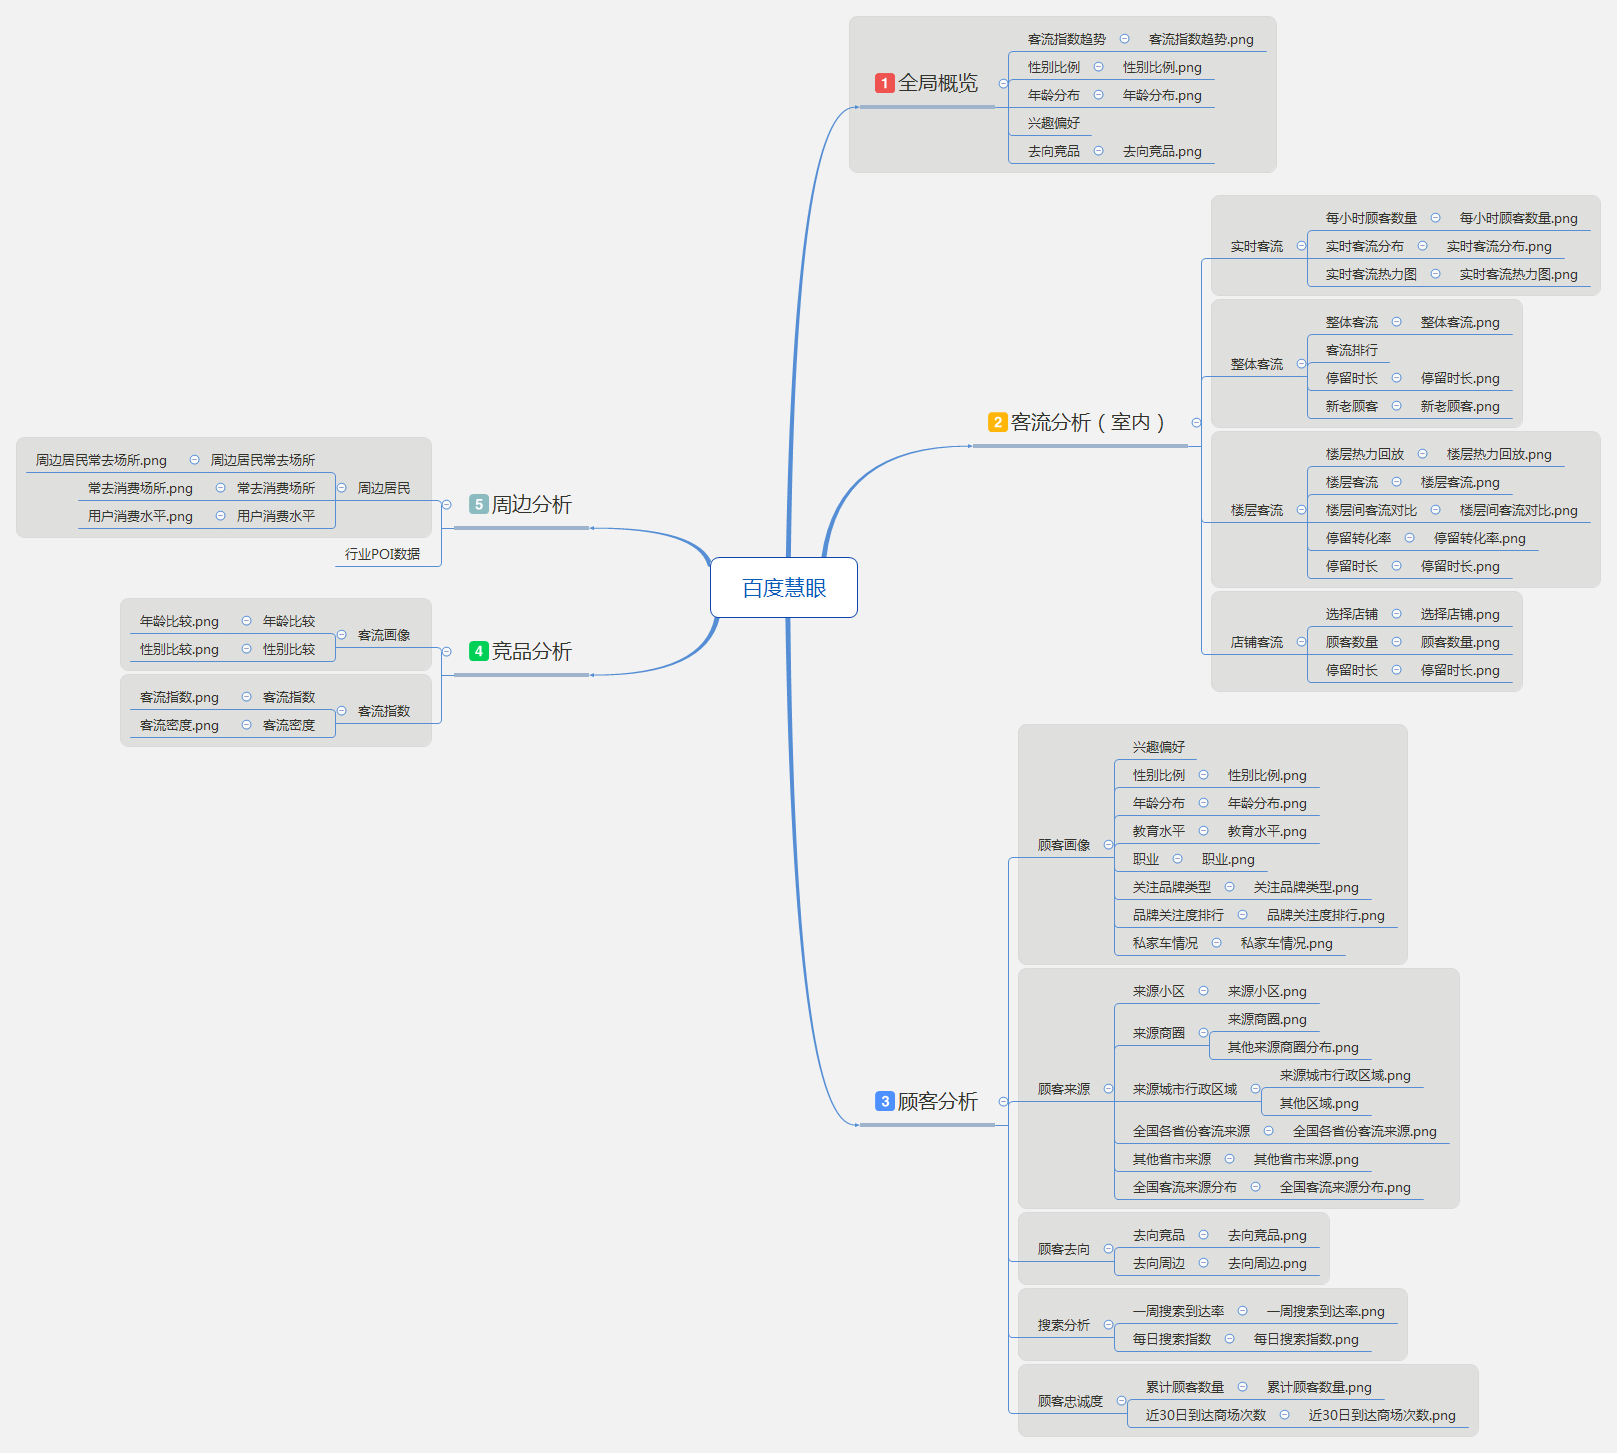Collapse the 搜索分析 subtopic toggle

coord(1108,1325)
